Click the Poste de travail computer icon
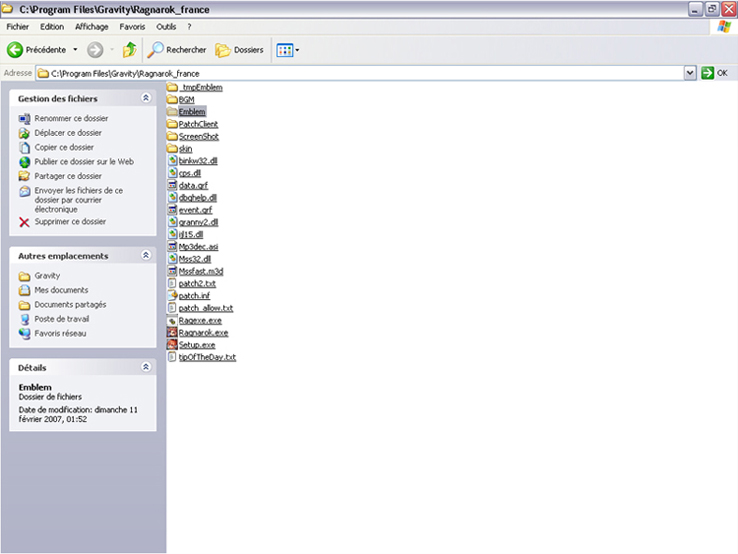Screen dimensions: 738x554 coord(24,319)
